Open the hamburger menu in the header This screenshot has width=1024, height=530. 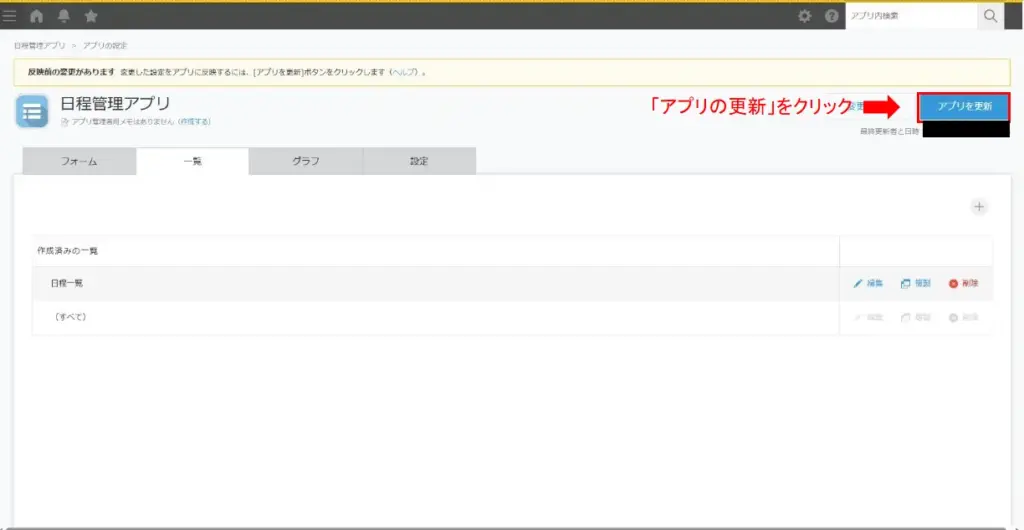click(9, 16)
